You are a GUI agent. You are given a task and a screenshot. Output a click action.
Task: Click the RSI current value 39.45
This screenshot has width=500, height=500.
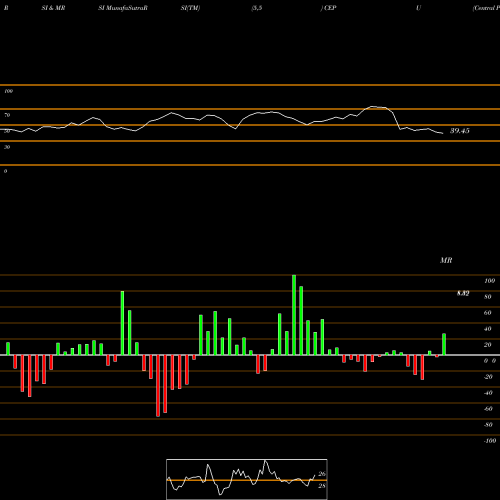(460, 131)
